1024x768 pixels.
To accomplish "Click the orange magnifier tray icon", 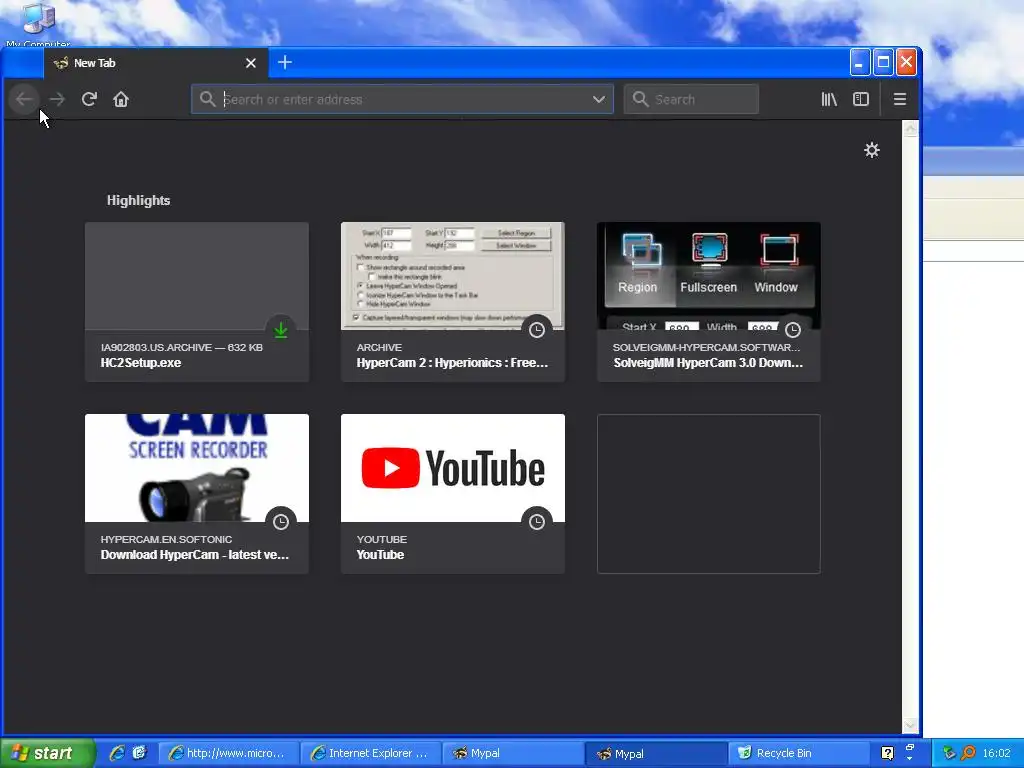I will [968, 753].
